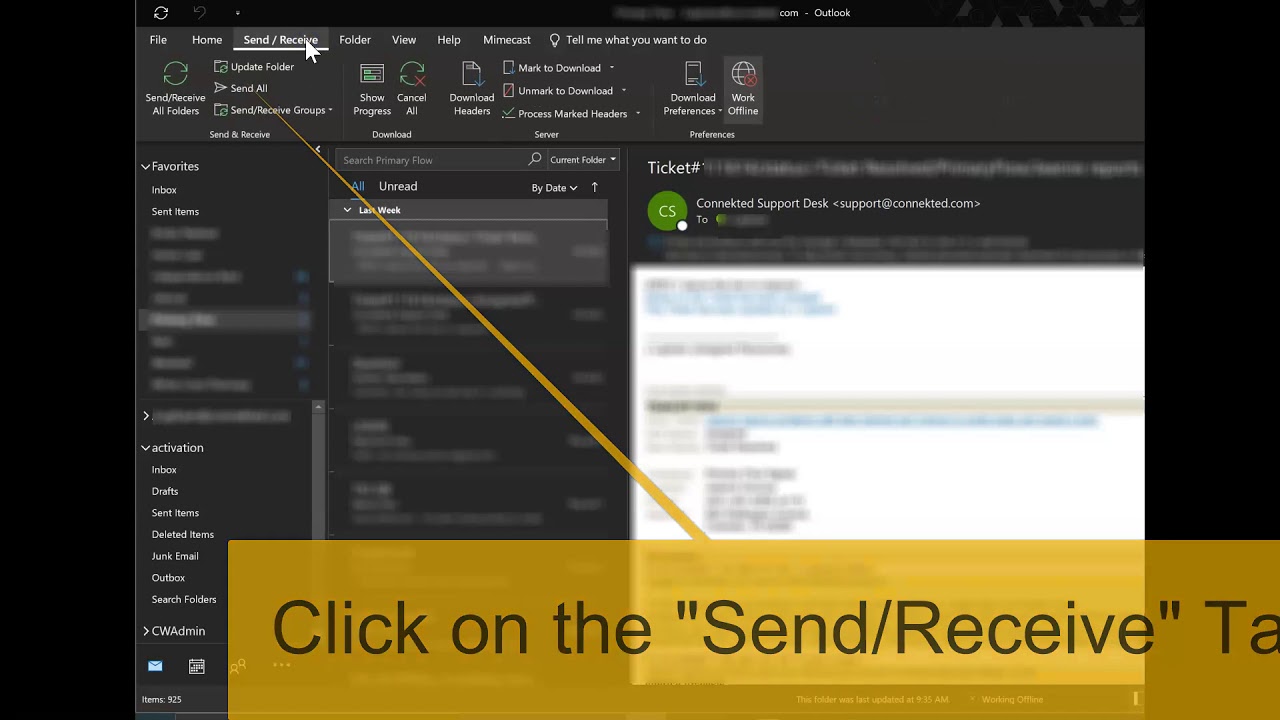The height and width of the screenshot is (720, 1280).
Task: Switch to the Home tab
Action: tap(207, 40)
